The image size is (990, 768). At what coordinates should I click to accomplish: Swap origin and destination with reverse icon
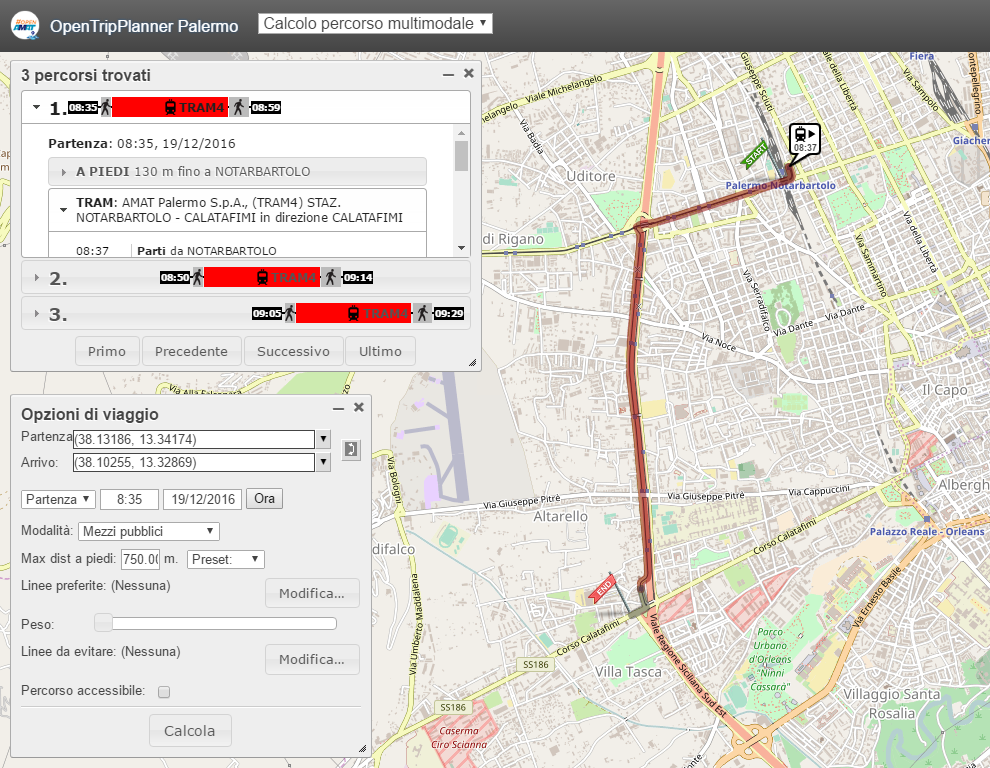(351, 450)
